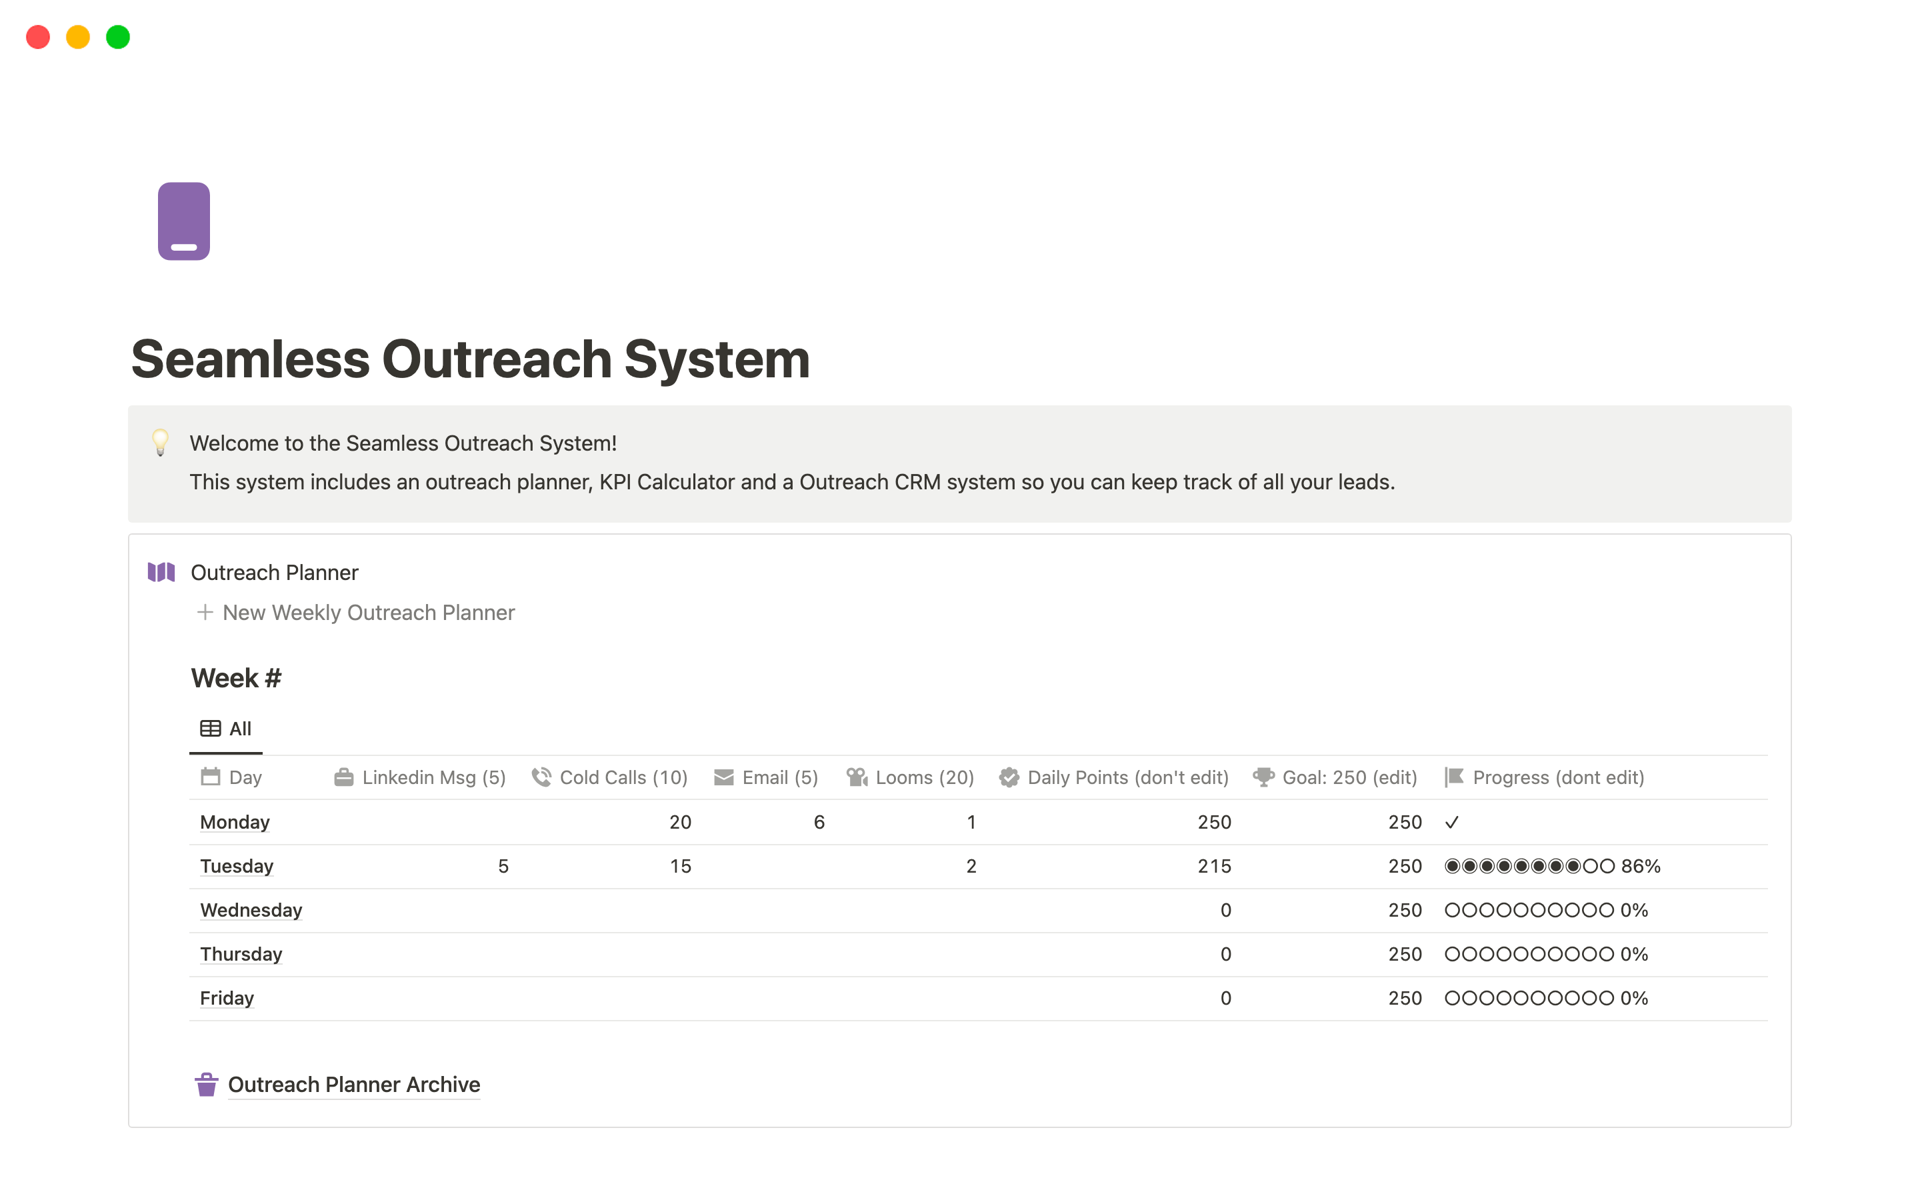1920x1200 pixels.
Task: Click the calendar icon in Day column header
Action: [210, 777]
